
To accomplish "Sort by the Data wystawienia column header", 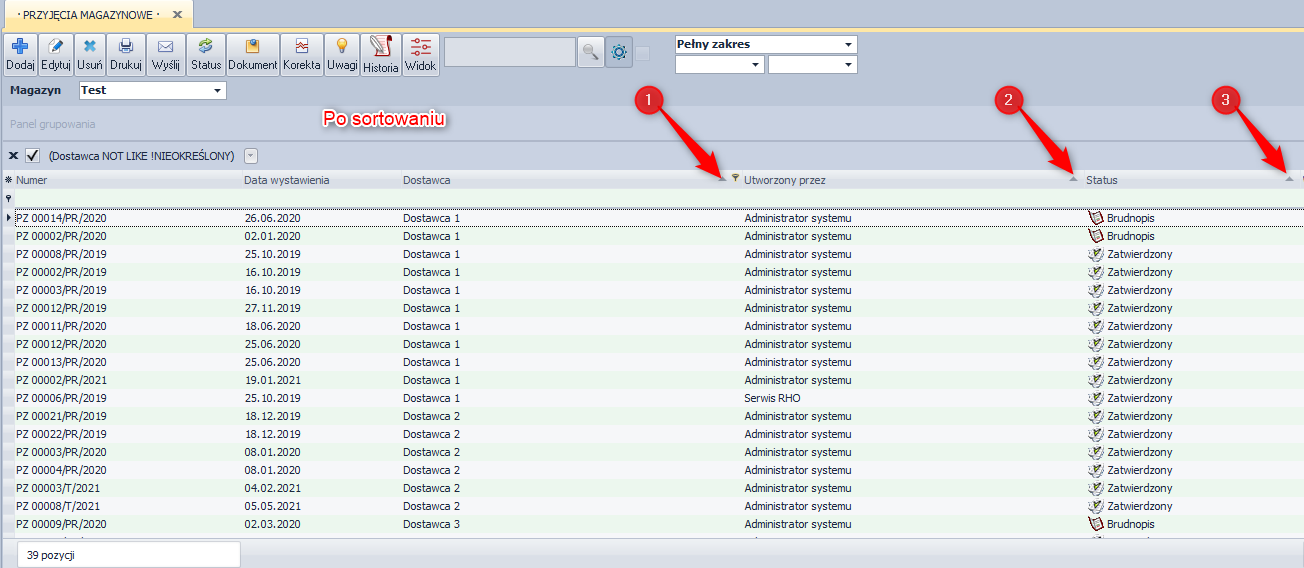I will 286,180.
